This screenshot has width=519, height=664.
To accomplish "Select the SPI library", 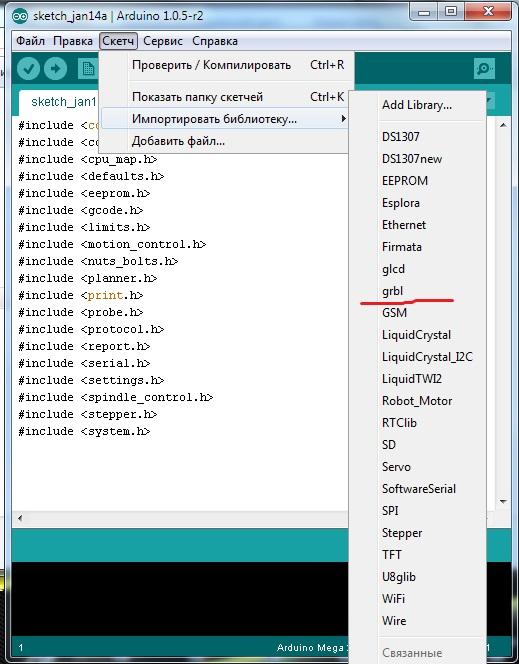I will pos(417,511).
